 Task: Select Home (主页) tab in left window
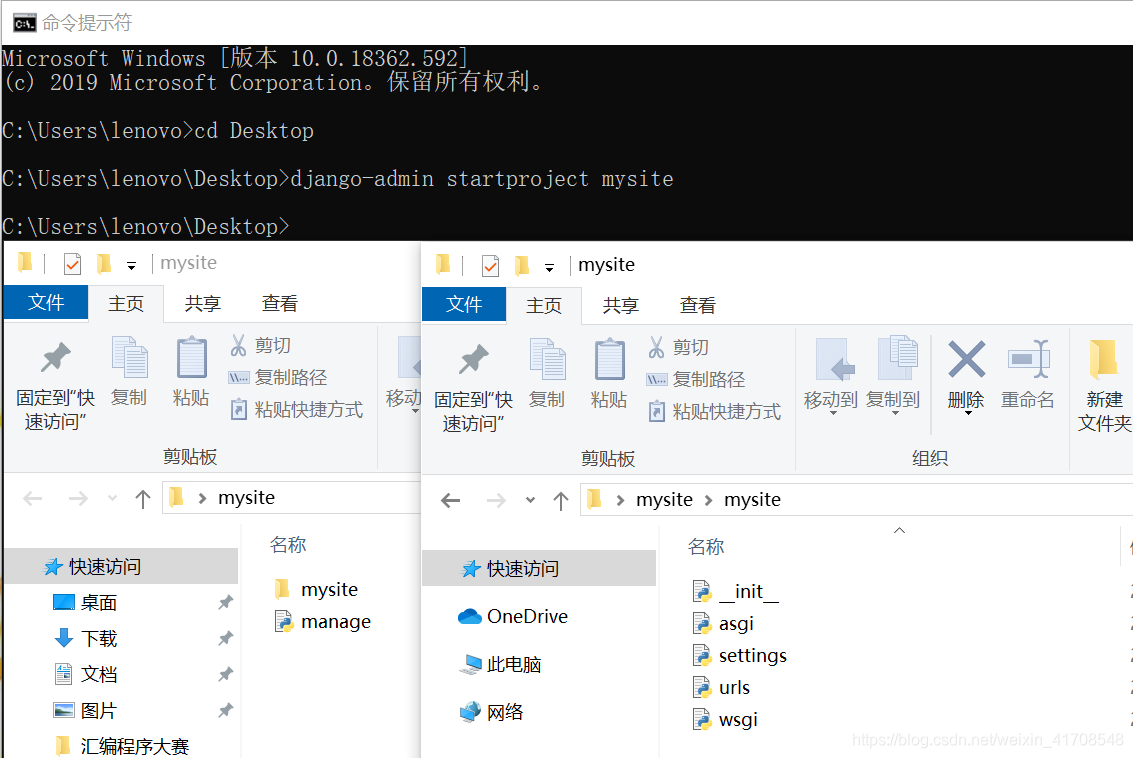click(x=126, y=303)
